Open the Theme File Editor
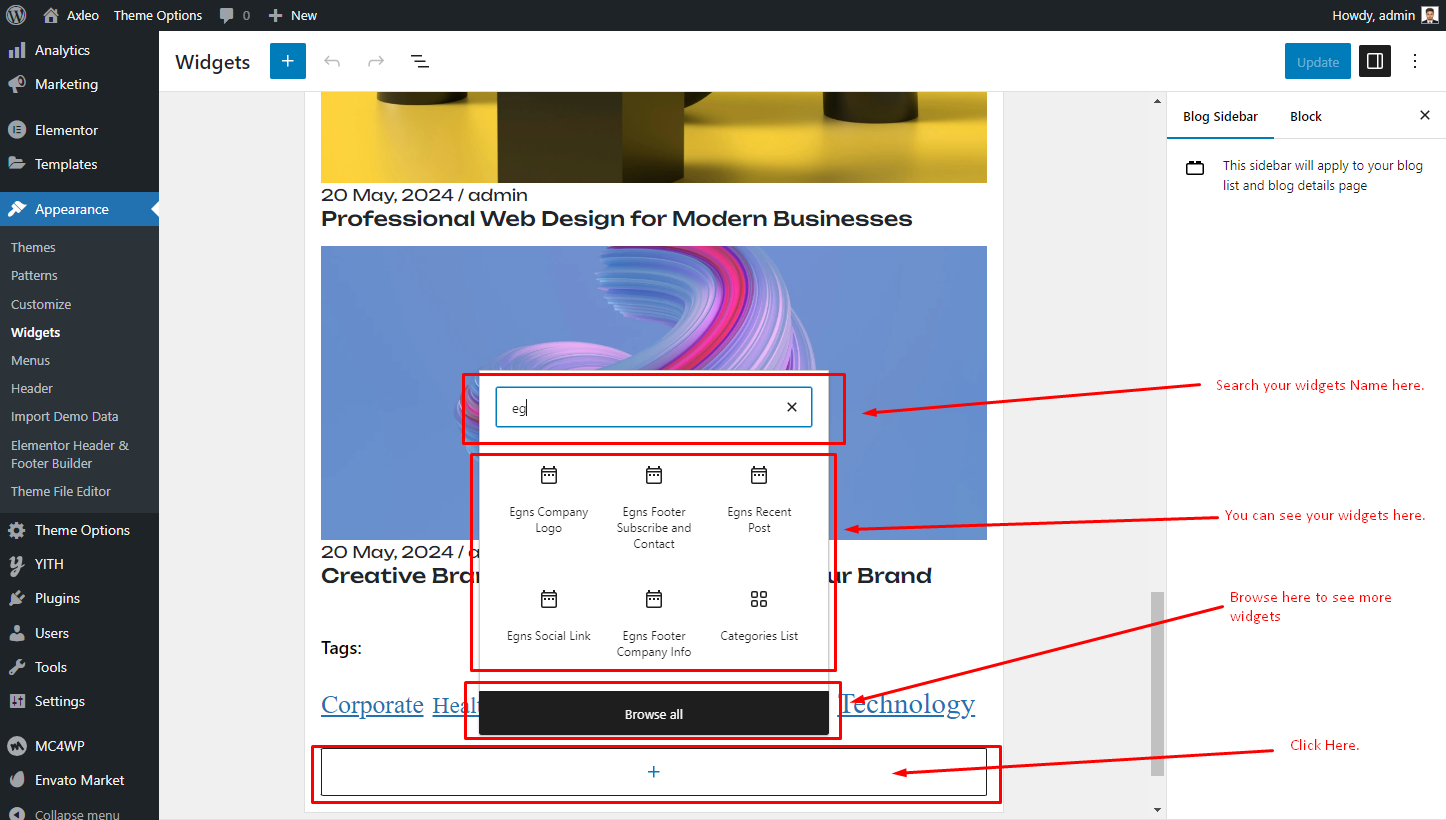This screenshot has height=820, width=1446. tap(61, 491)
